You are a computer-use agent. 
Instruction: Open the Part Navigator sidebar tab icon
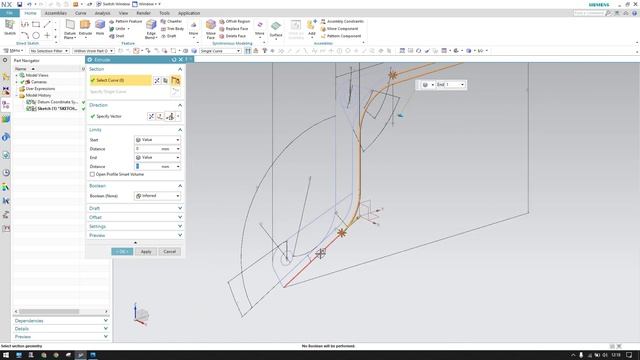click(6, 104)
